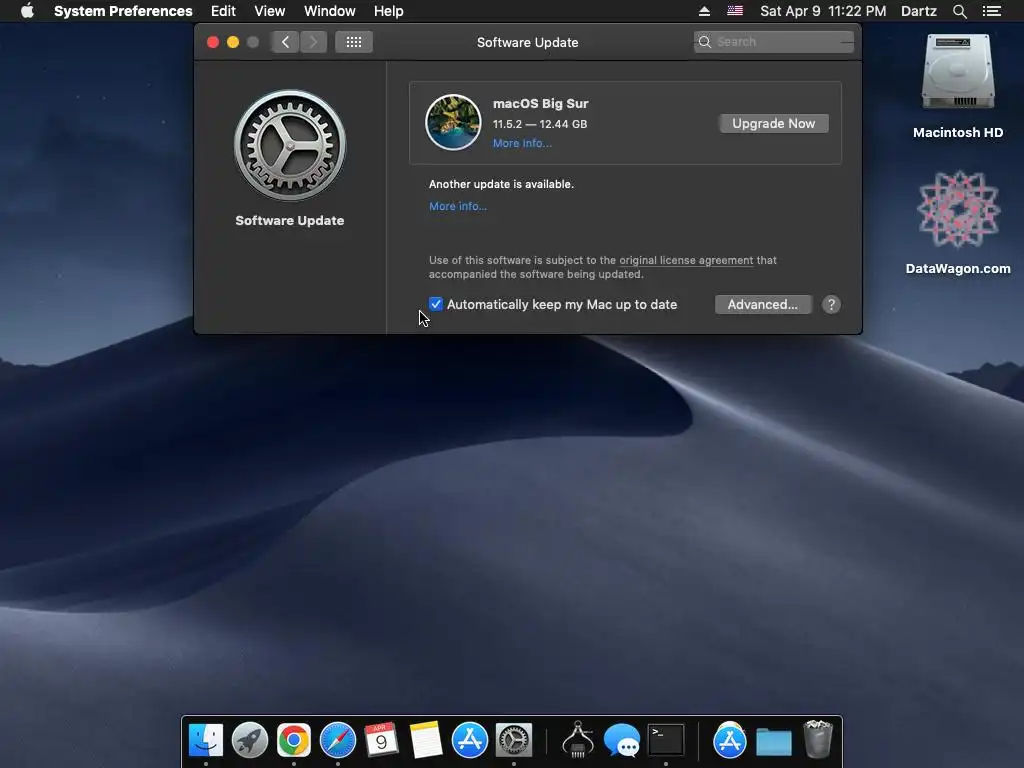Open the blue folder stack in dock
This screenshot has width=1024, height=768.
coord(774,741)
